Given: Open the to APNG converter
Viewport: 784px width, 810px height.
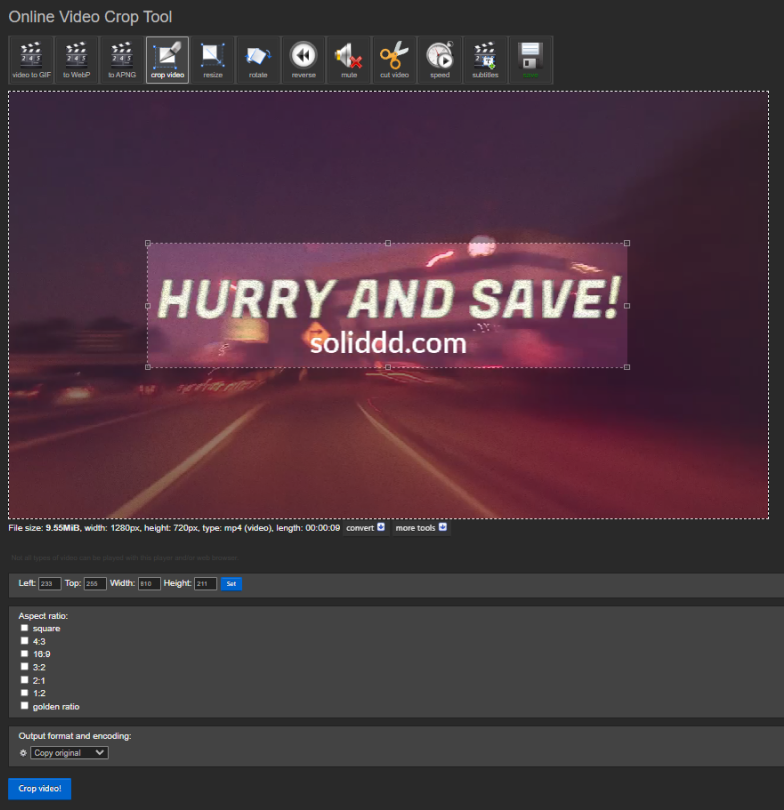Looking at the screenshot, I should pyautogui.click(x=121, y=60).
